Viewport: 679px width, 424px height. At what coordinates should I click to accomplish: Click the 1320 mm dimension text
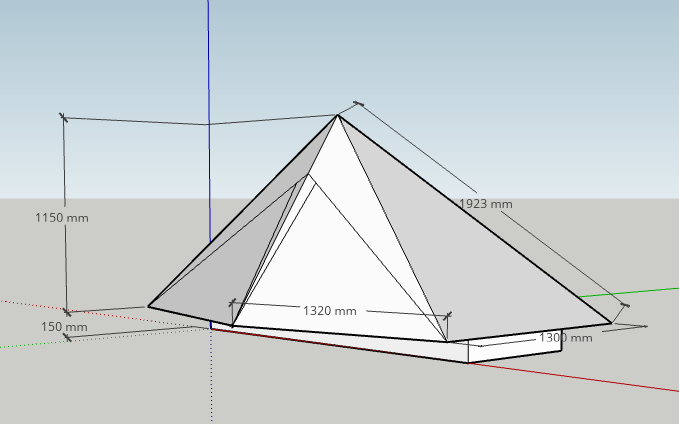click(x=330, y=311)
